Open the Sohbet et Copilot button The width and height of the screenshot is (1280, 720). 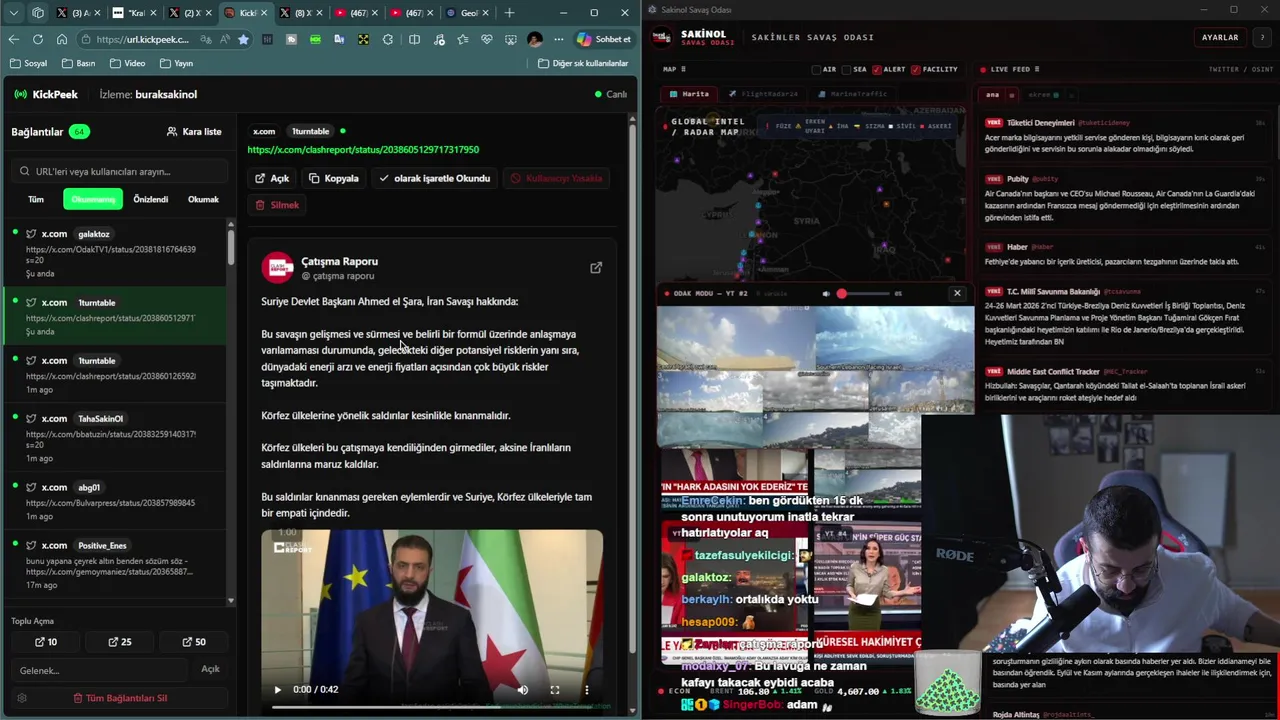pos(603,39)
